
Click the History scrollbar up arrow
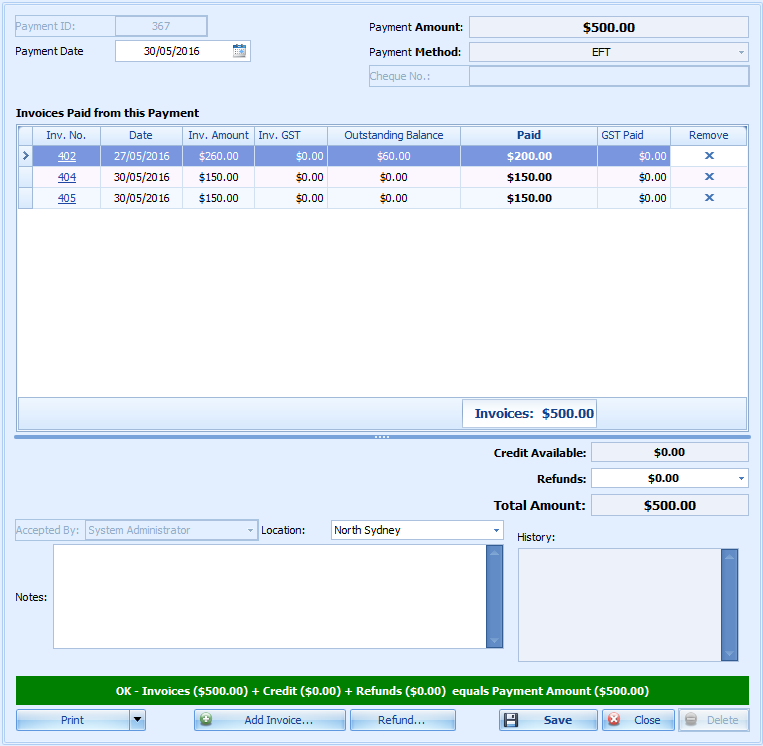coord(729,557)
